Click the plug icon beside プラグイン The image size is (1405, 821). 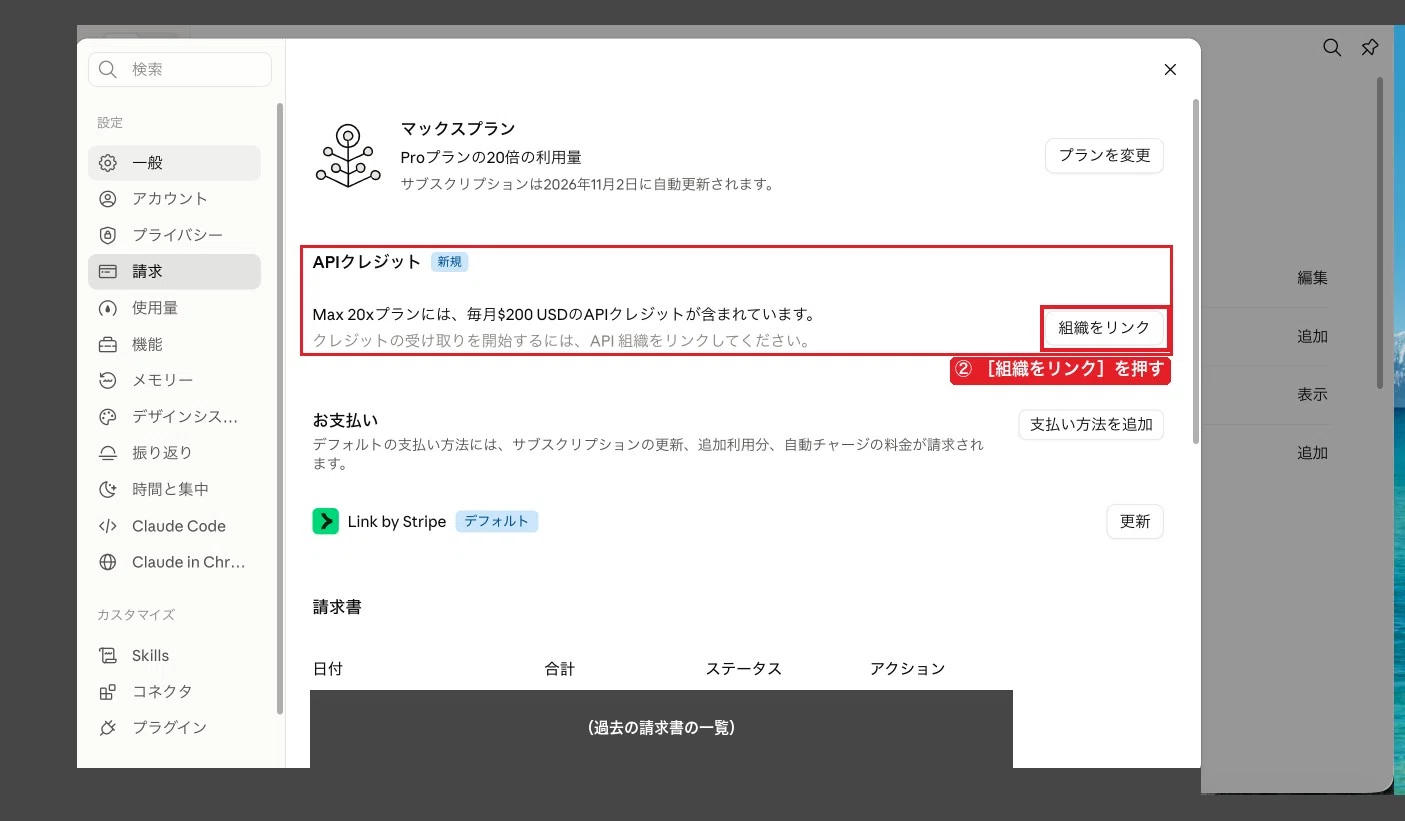[108, 728]
